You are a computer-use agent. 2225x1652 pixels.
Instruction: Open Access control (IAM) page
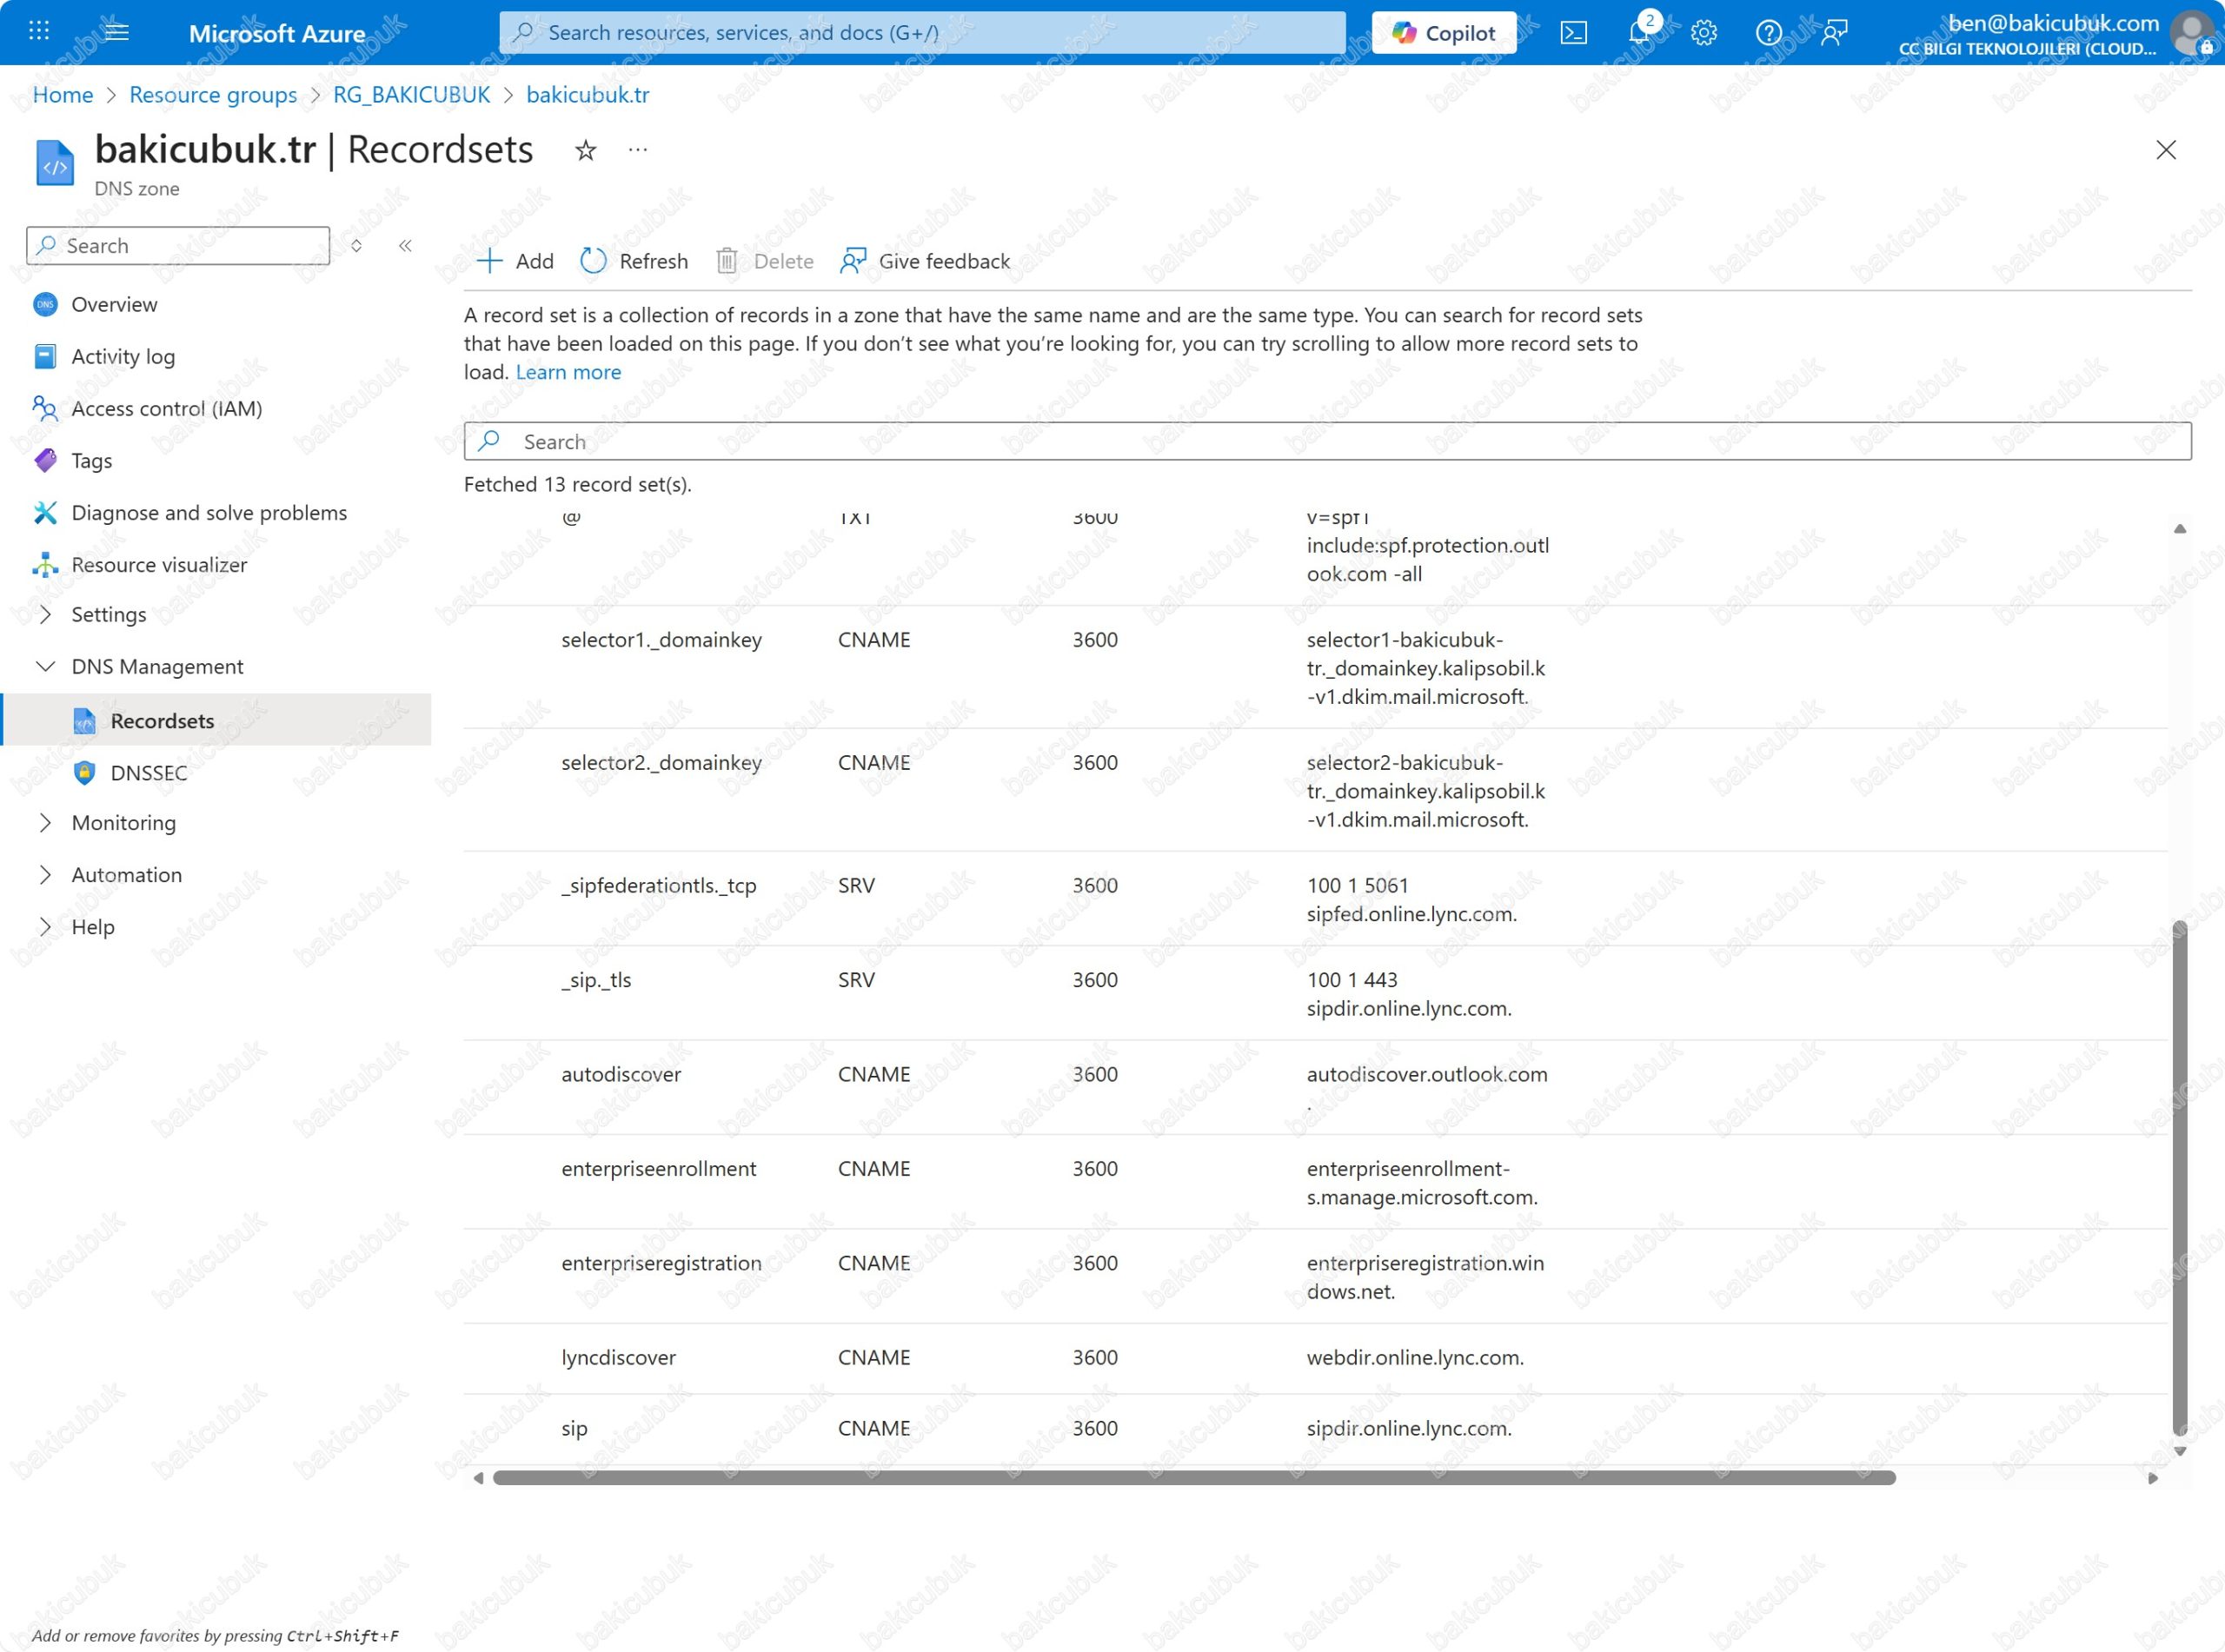point(166,408)
